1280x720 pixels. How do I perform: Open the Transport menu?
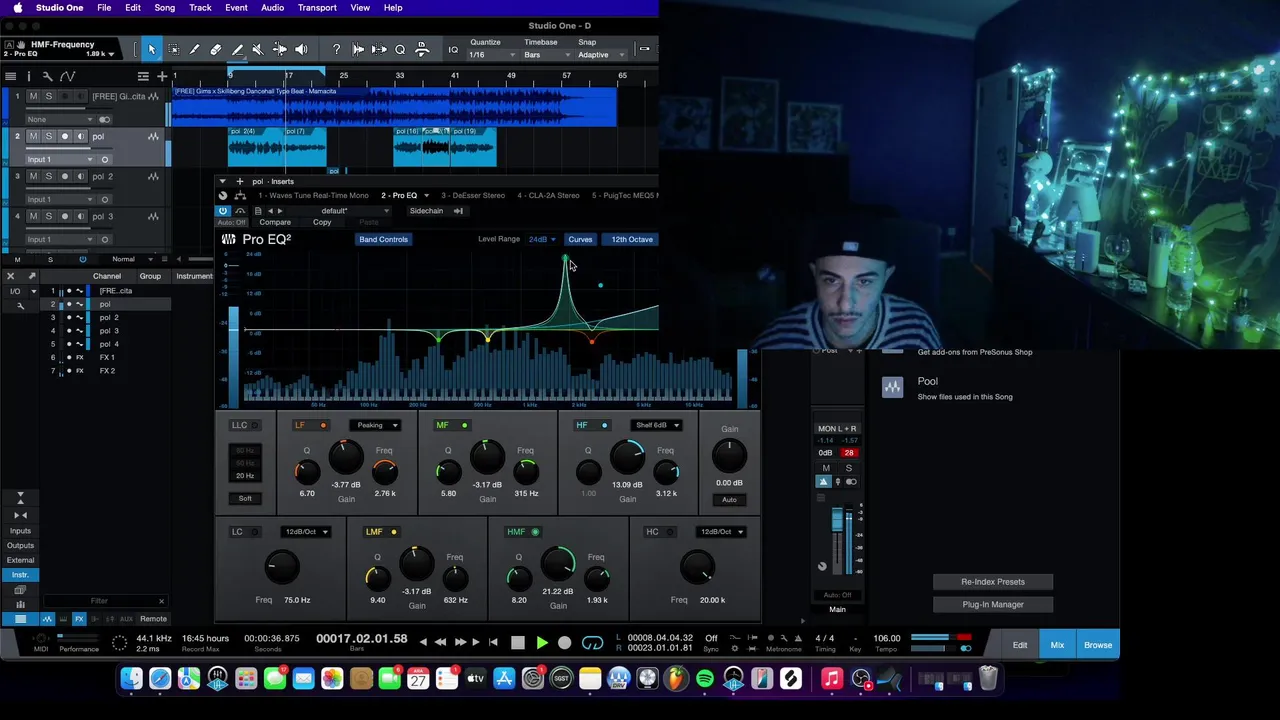click(x=317, y=8)
